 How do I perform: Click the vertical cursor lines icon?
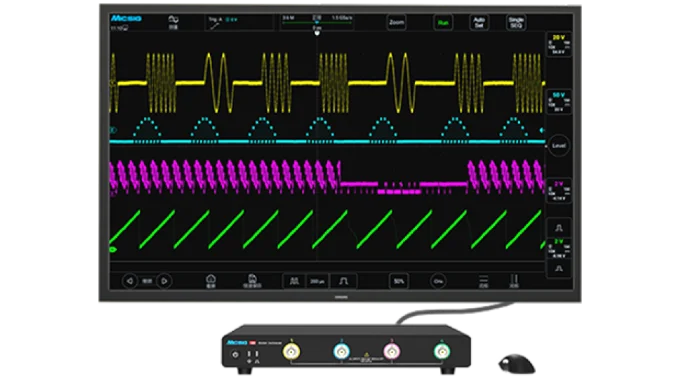coord(514,281)
